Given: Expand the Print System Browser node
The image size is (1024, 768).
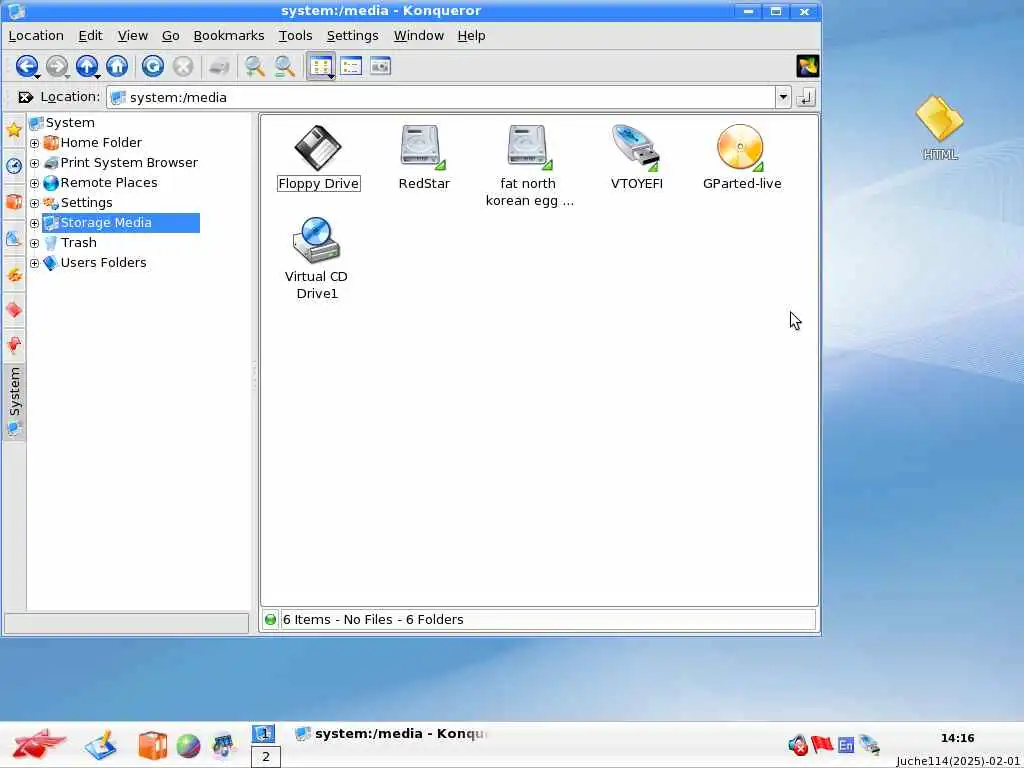Looking at the screenshot, I should coord(35,163).
